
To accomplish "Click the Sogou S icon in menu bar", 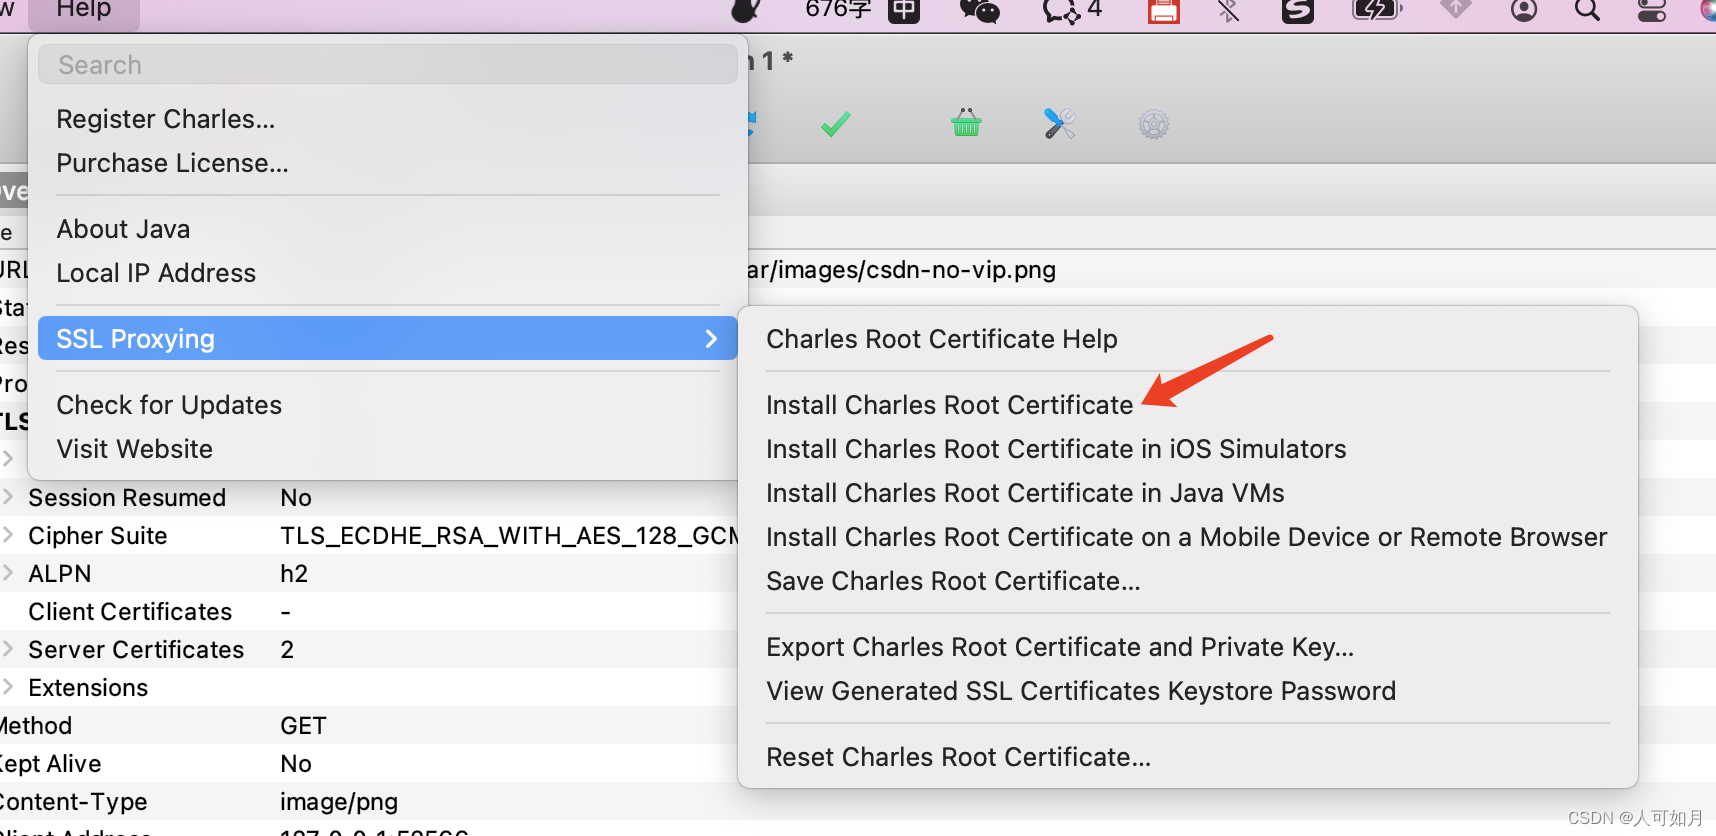I will tap(1298, 10).
